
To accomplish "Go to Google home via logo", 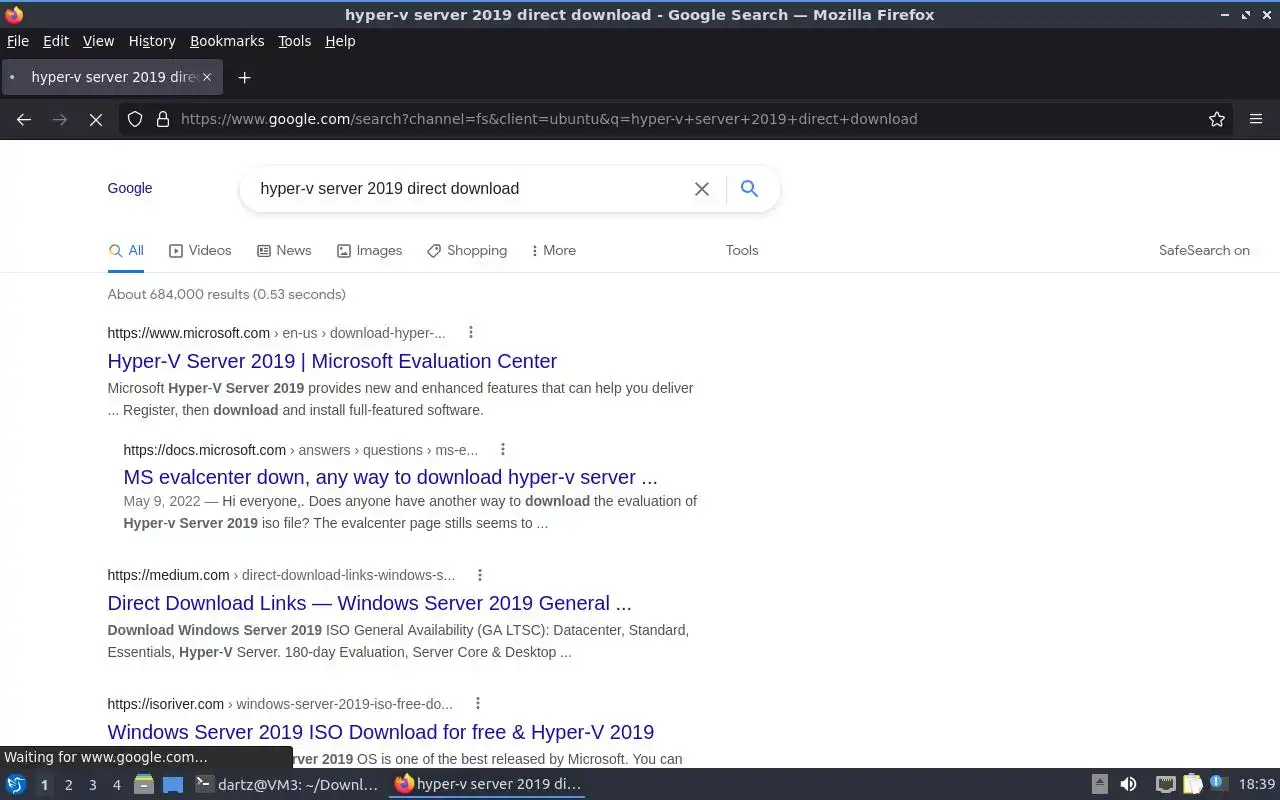I will (x=130, y=188).
